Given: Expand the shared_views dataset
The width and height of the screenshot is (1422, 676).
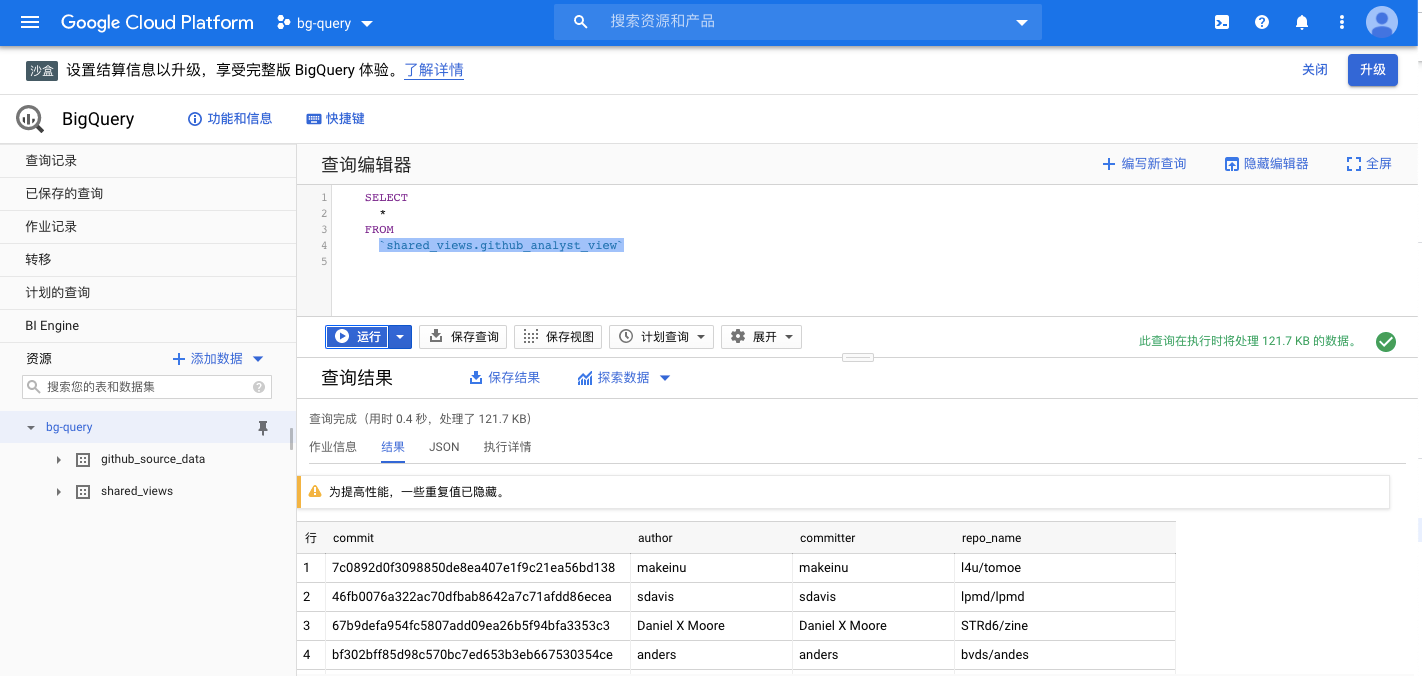Looking at the screenshot, I should tap(58, 492).
